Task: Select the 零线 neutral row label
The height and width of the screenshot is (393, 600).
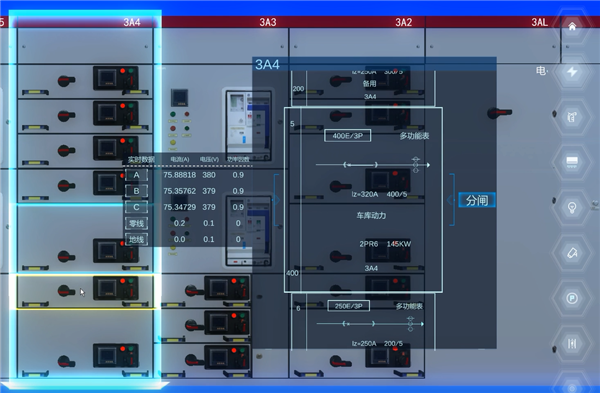Action: 137,223
